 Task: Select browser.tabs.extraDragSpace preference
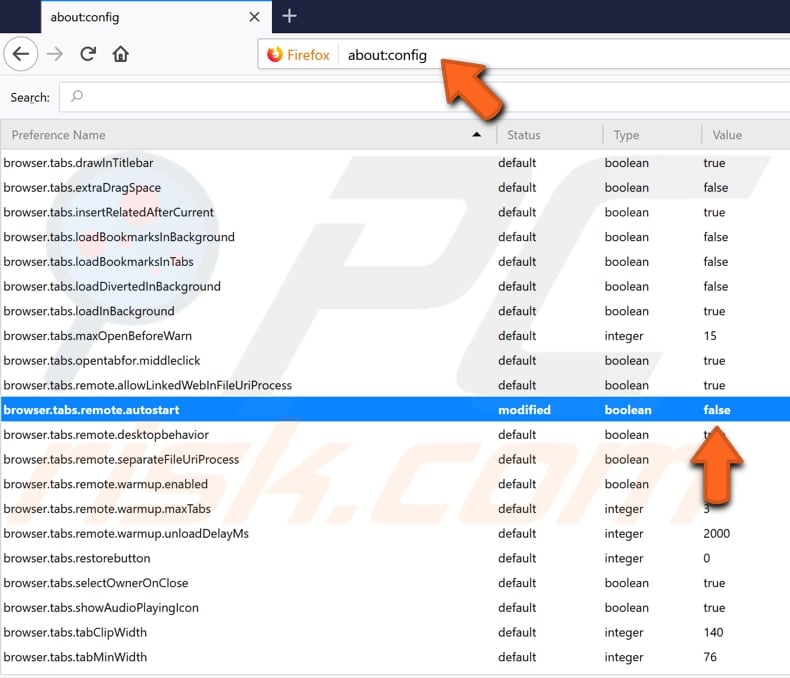point(395,187)
